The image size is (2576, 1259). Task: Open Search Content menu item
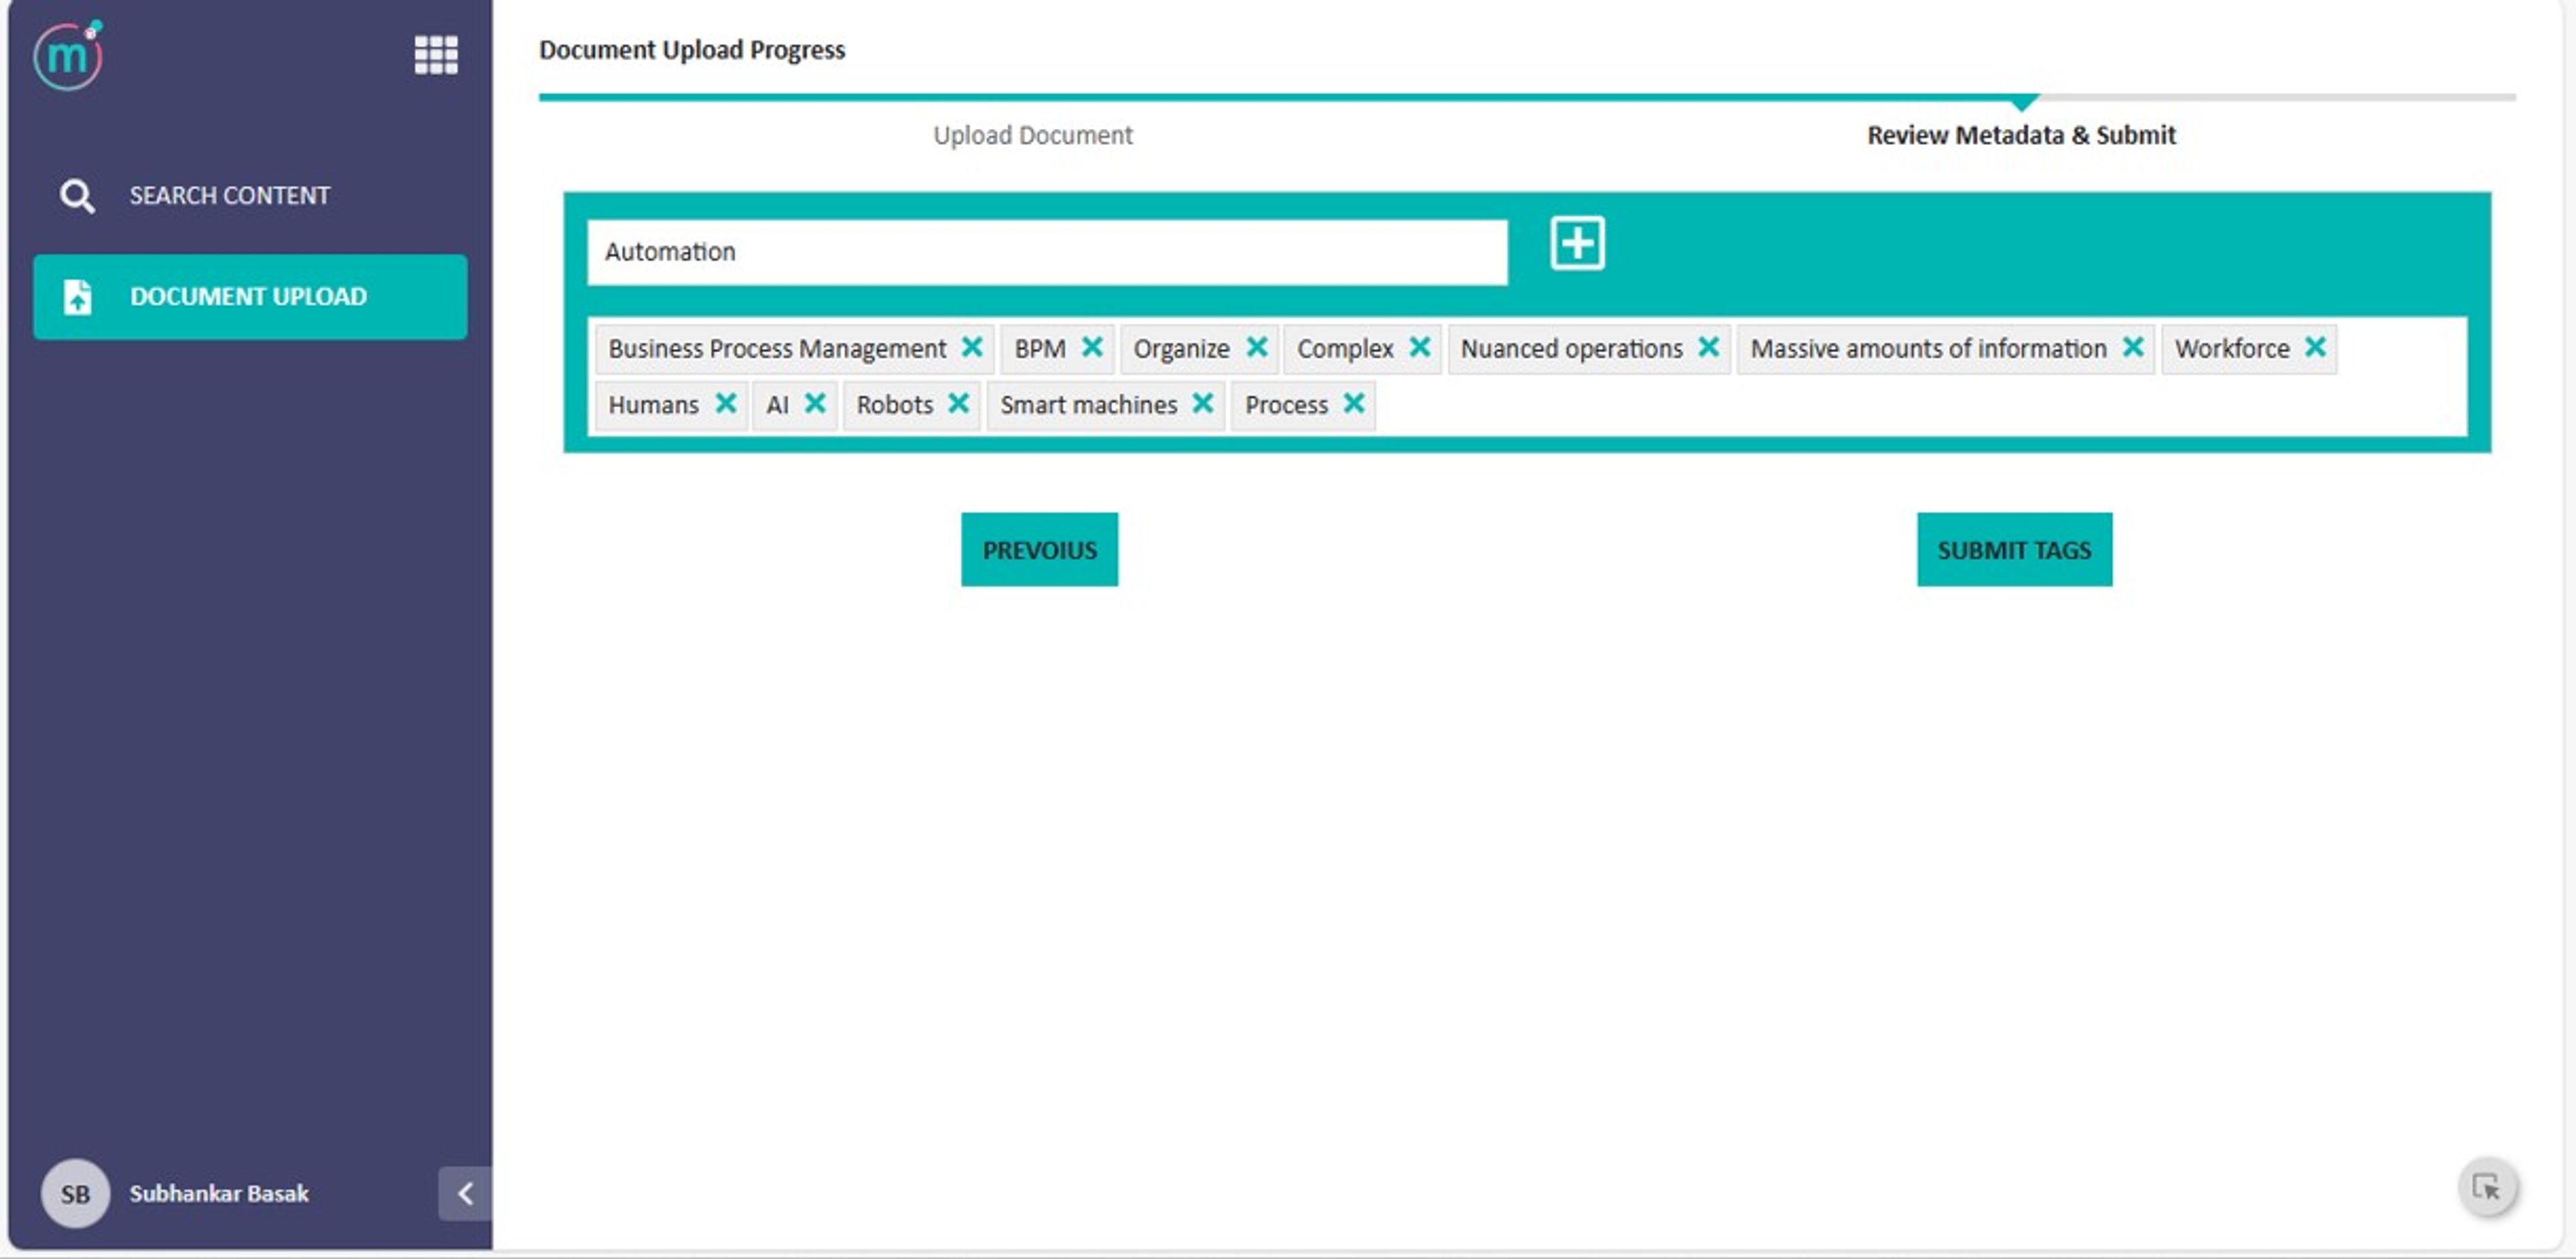[x=250, y=196]
